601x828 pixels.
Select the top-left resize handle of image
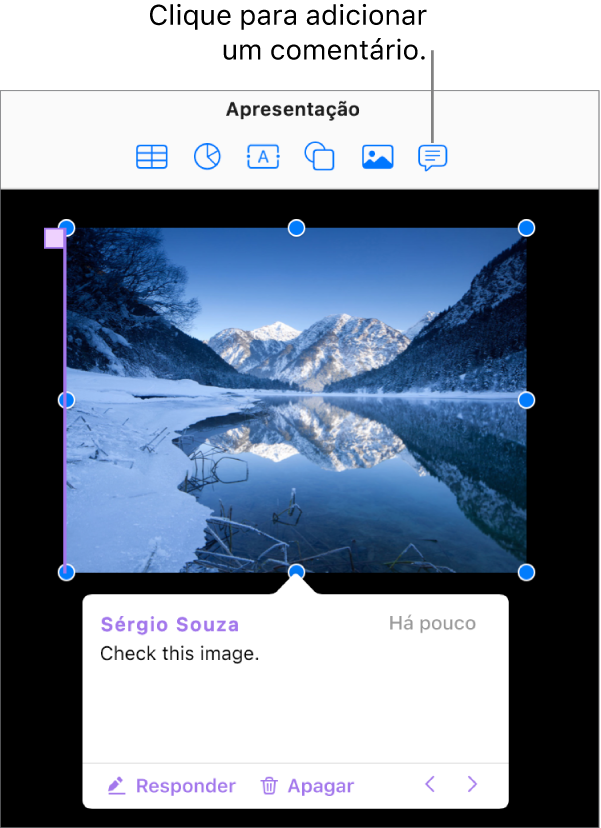67,228
